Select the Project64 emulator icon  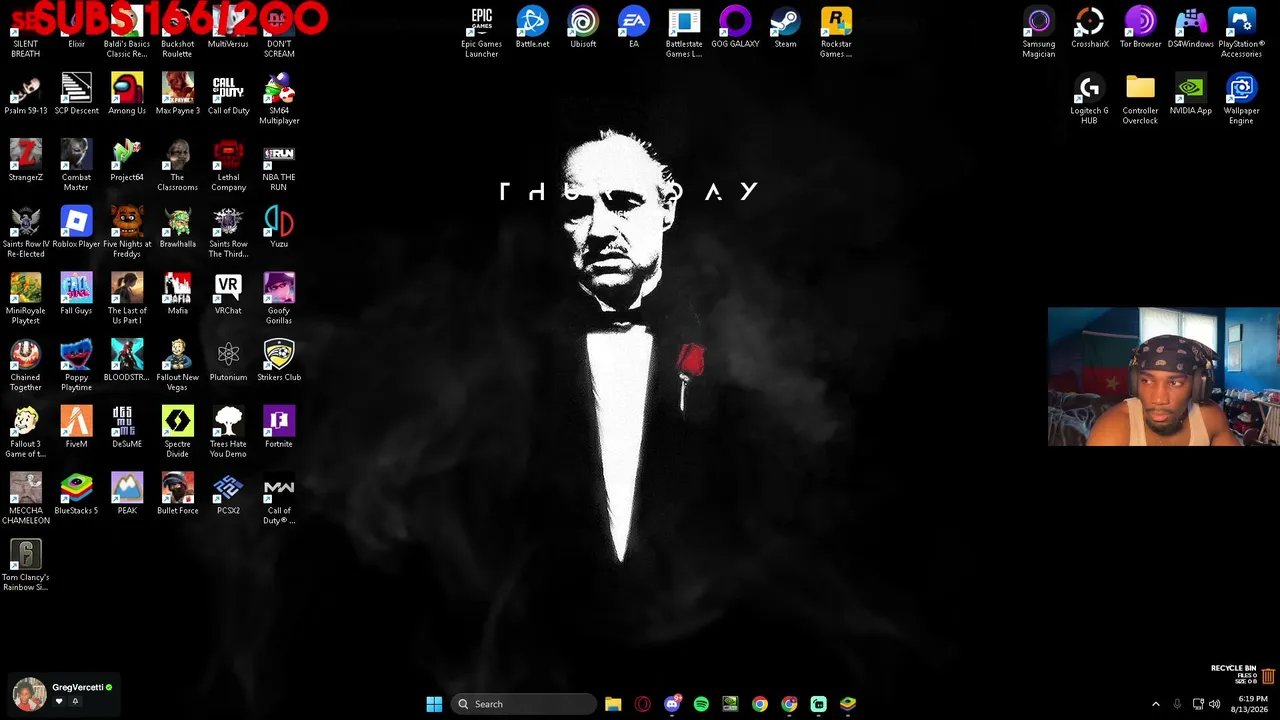(127, 161)
